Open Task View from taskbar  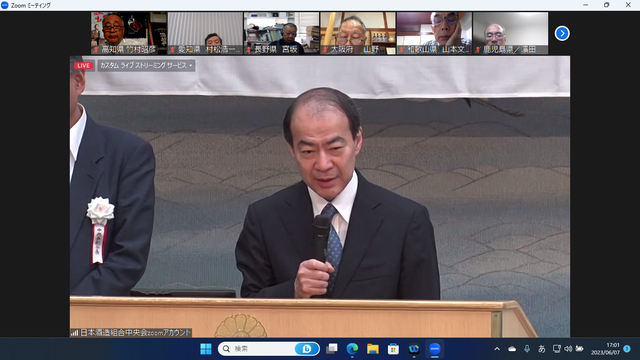[332, 349]
